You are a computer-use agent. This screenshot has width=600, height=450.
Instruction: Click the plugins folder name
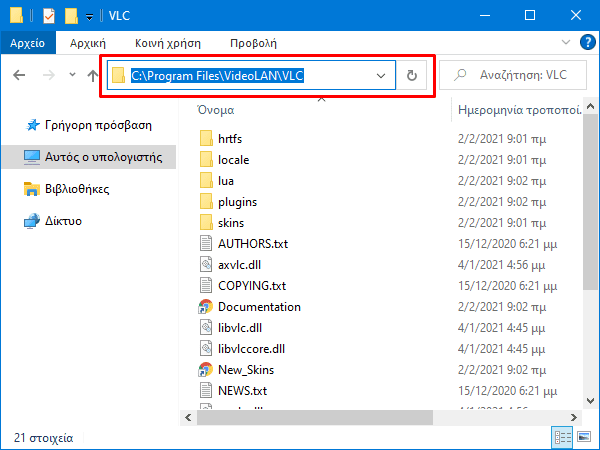(x=237, y=202)
